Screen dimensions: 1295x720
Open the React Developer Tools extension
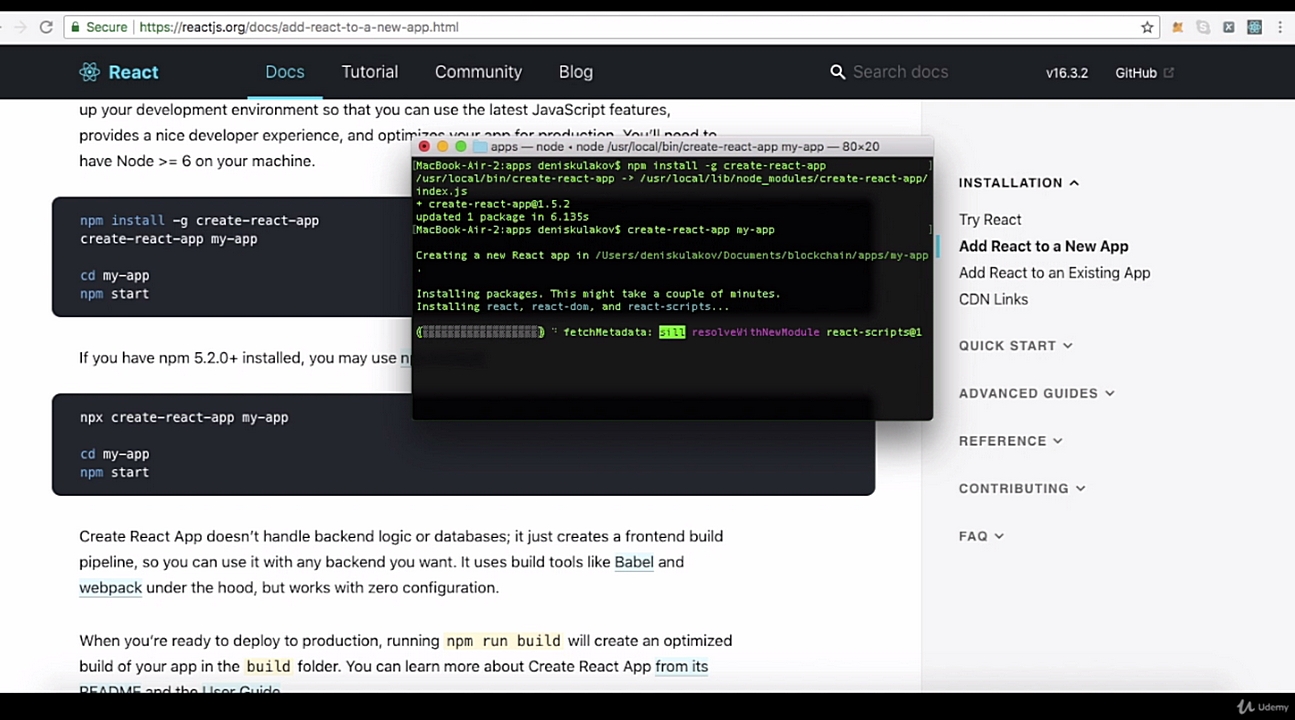1254,27
